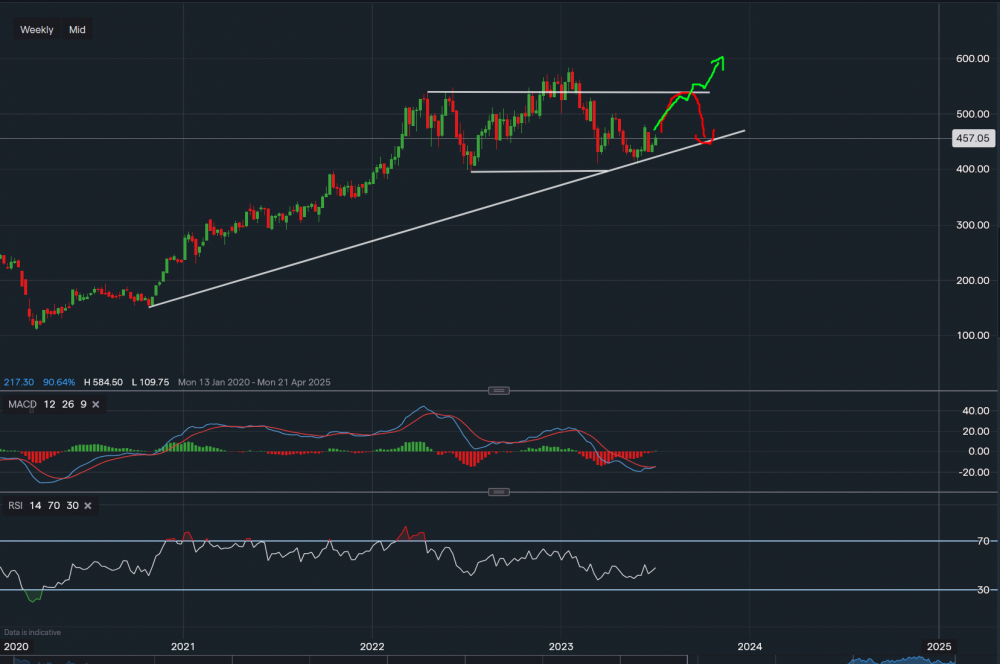Click the current price label 457.05
The image size is (1000, 664).
(x=972, y=137)
